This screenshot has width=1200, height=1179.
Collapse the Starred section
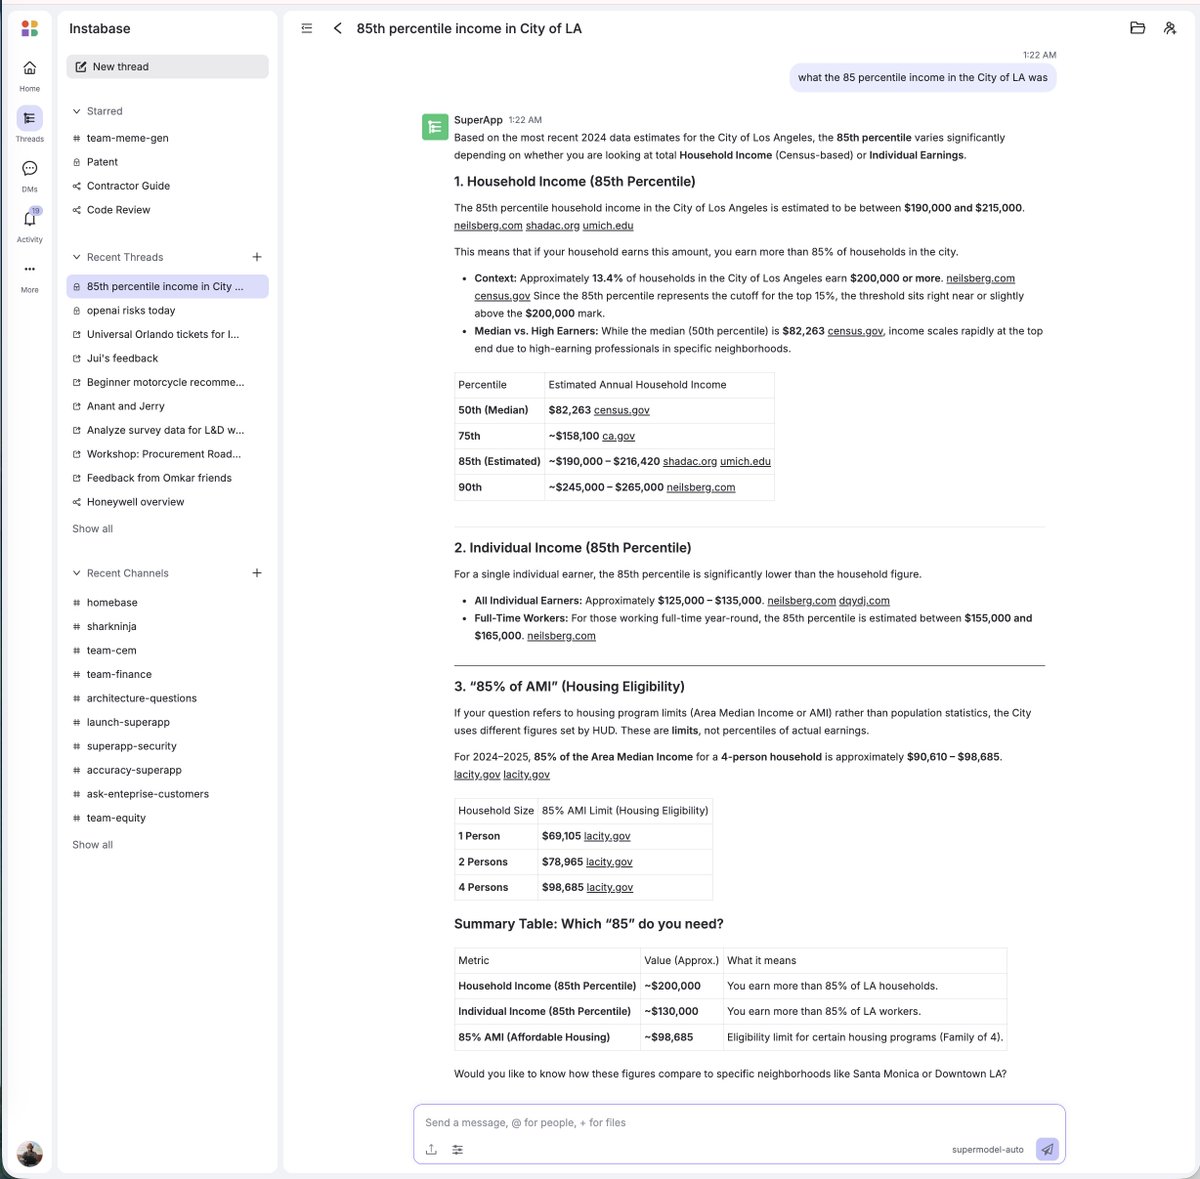[77, 111]
